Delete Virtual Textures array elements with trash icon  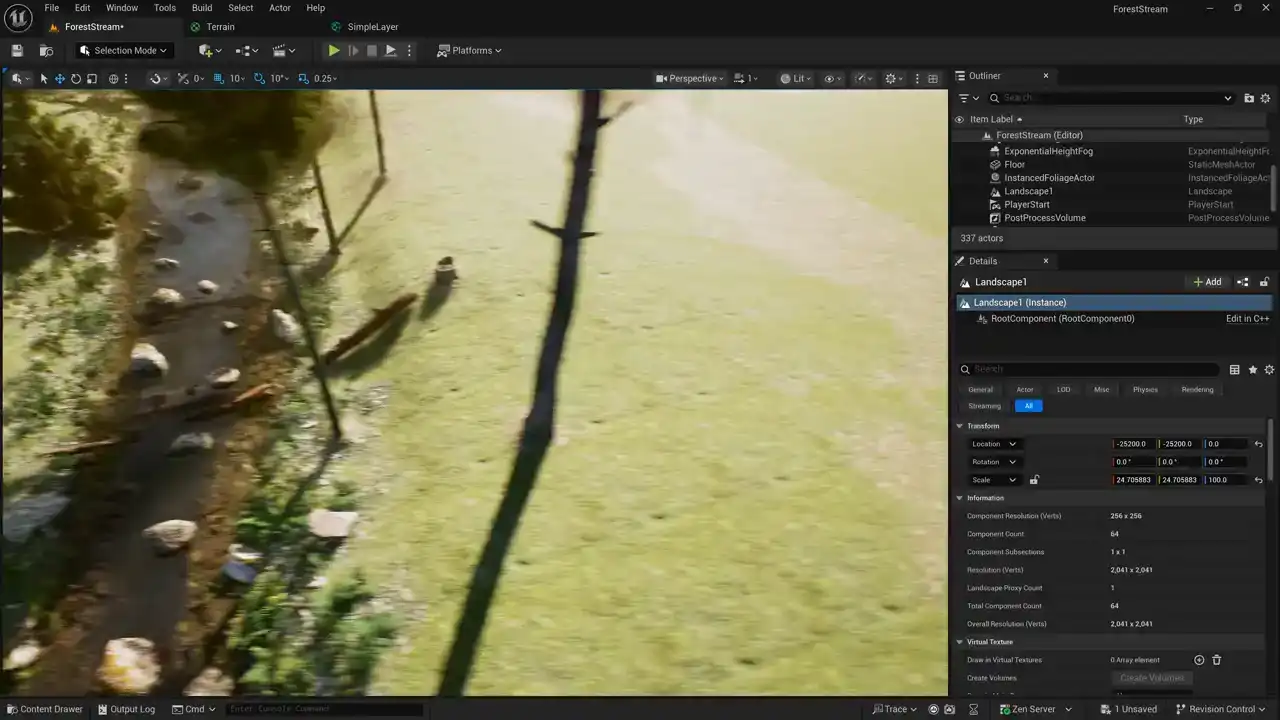[1217, 660]
